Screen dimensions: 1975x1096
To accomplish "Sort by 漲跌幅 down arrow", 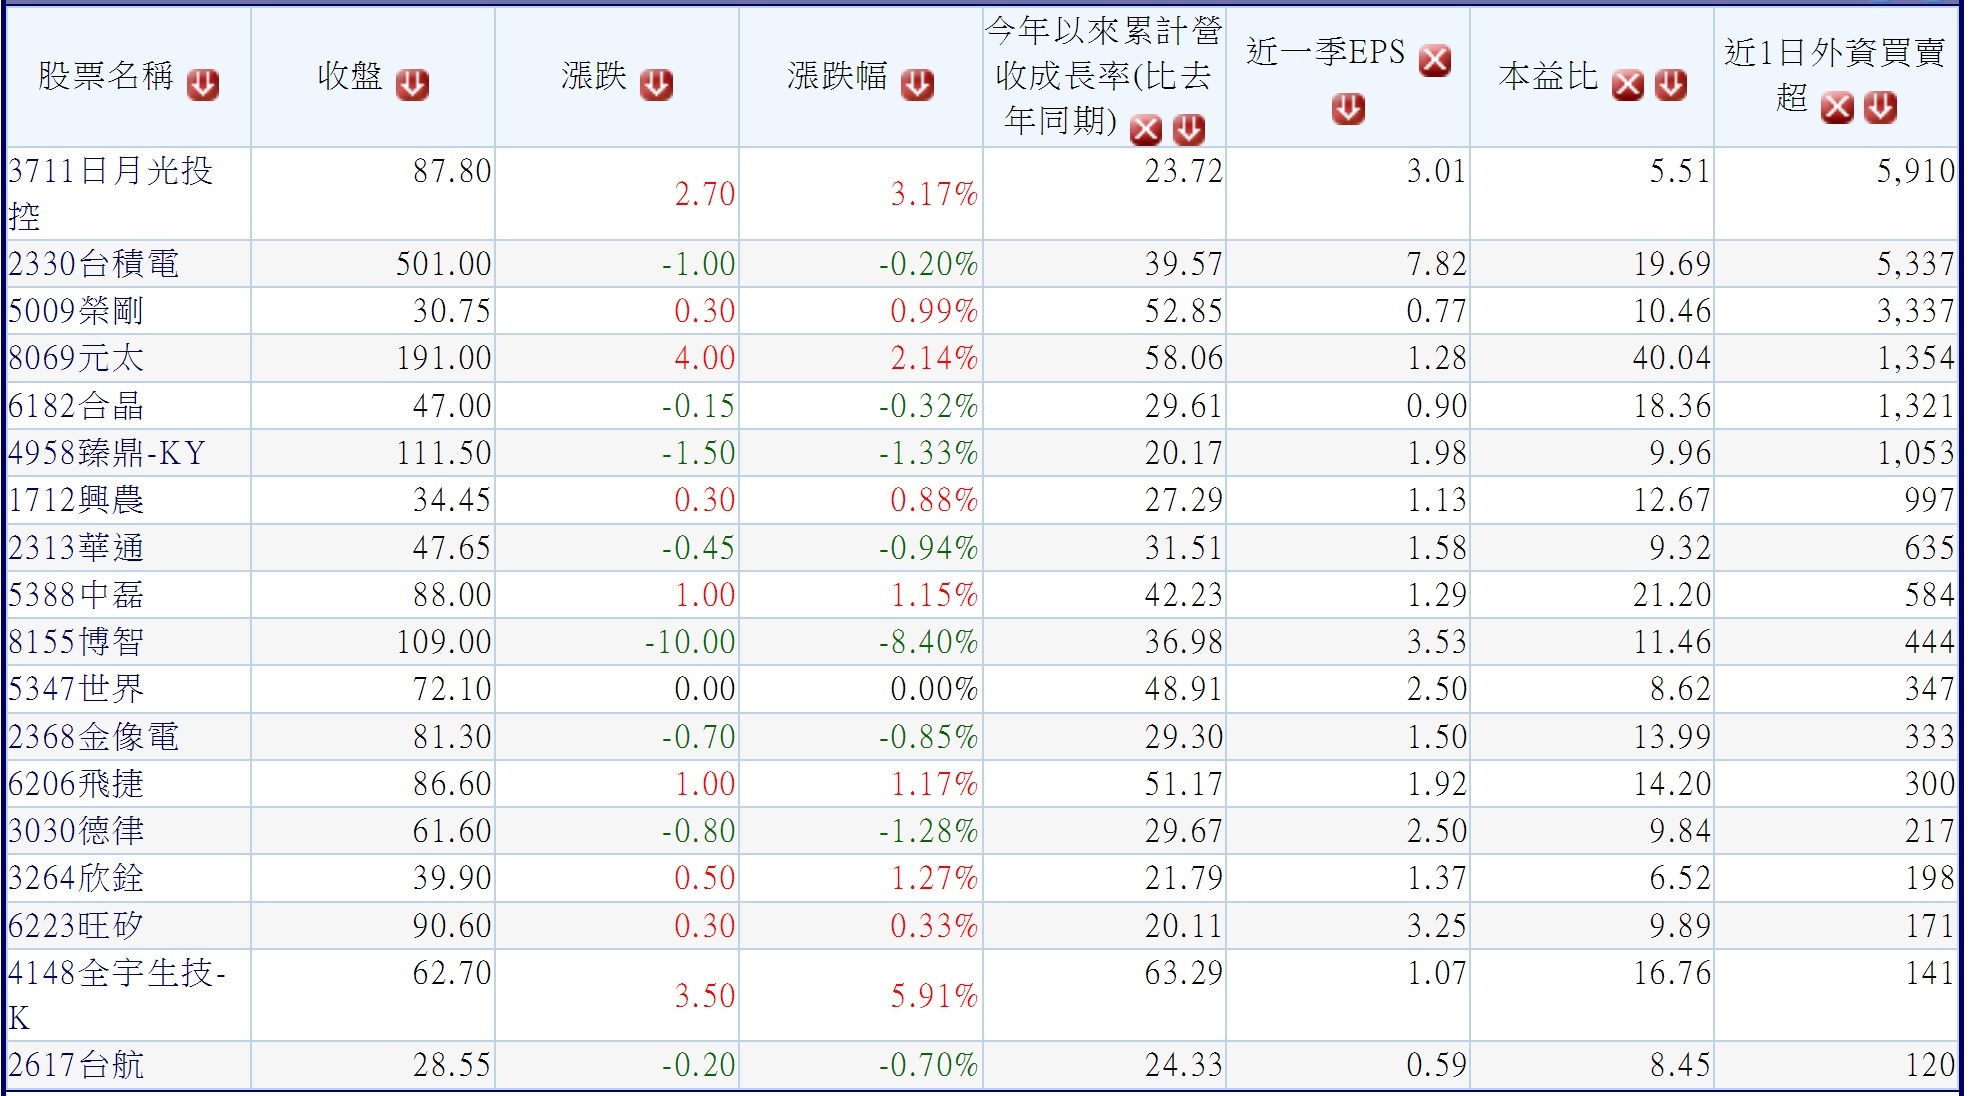I will [x=917, y=85].
